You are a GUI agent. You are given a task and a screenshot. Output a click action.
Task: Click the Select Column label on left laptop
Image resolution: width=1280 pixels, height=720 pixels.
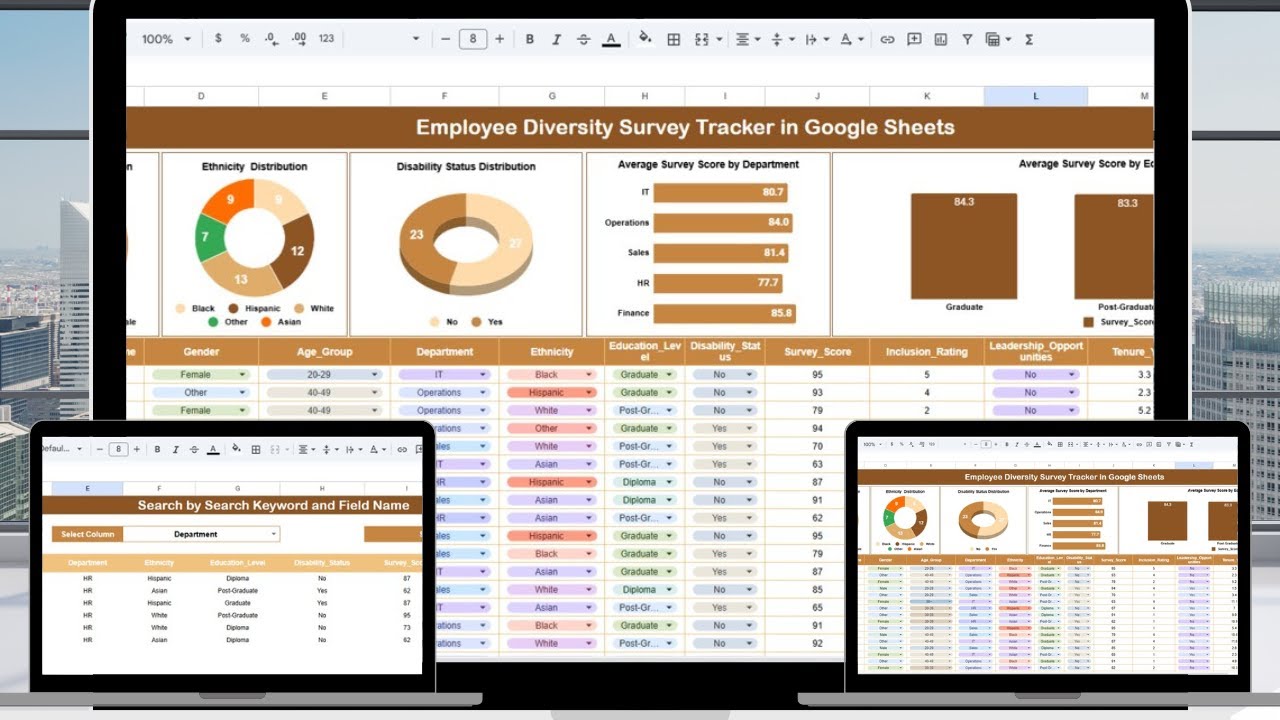coord(87,534)
